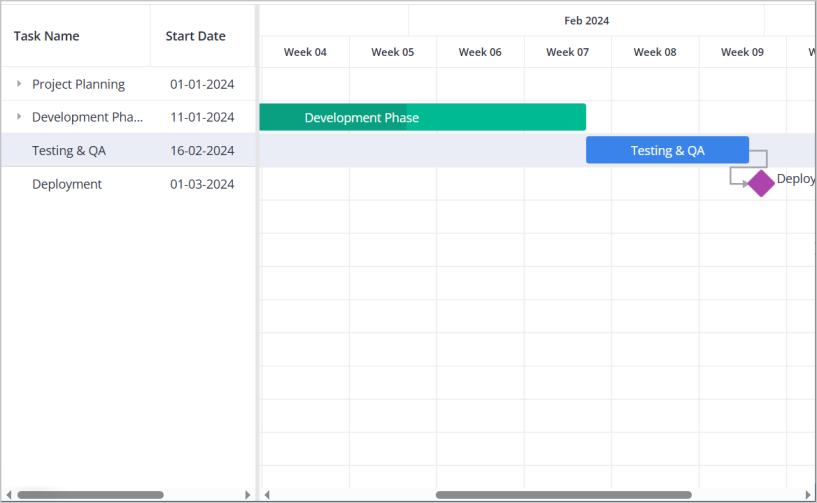
Task: Click the grid panel right scroll arrow
Action: tap(248, 495)
